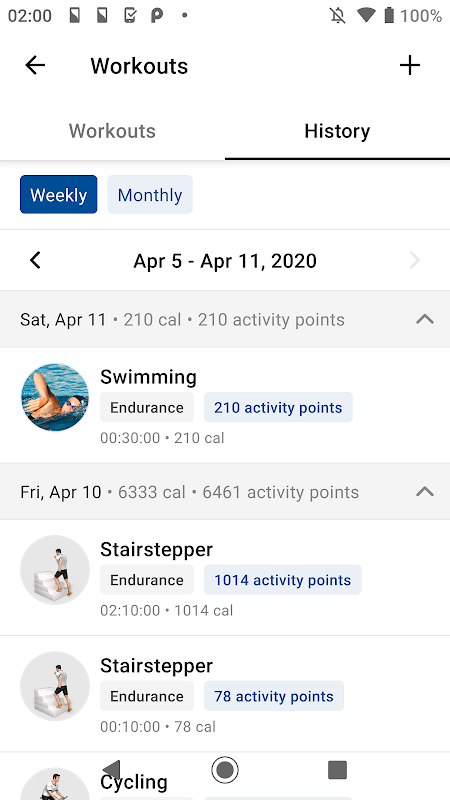Tap the 1014 activity points badge
The height and width of the screenshot is (800, 450).
pyautogui.click(x=283, y=580)
